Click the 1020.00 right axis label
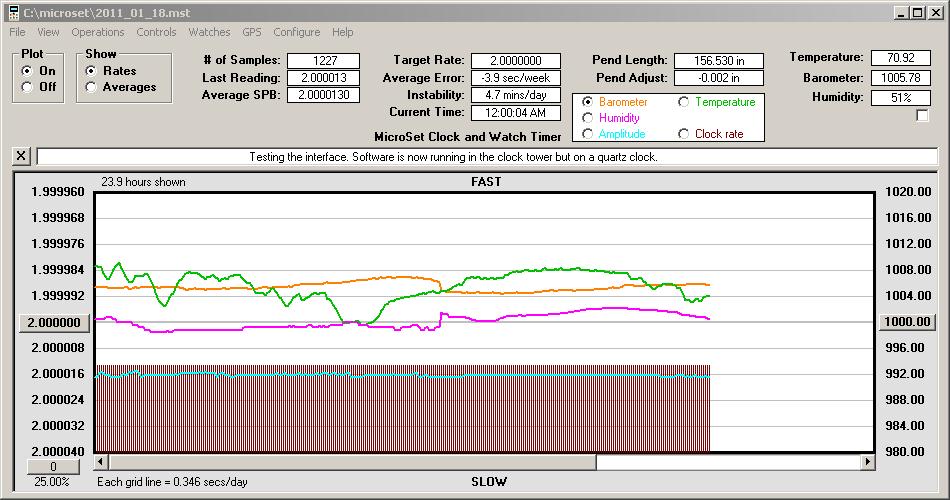This screenshot has height=500, width=950. [908, 192]
